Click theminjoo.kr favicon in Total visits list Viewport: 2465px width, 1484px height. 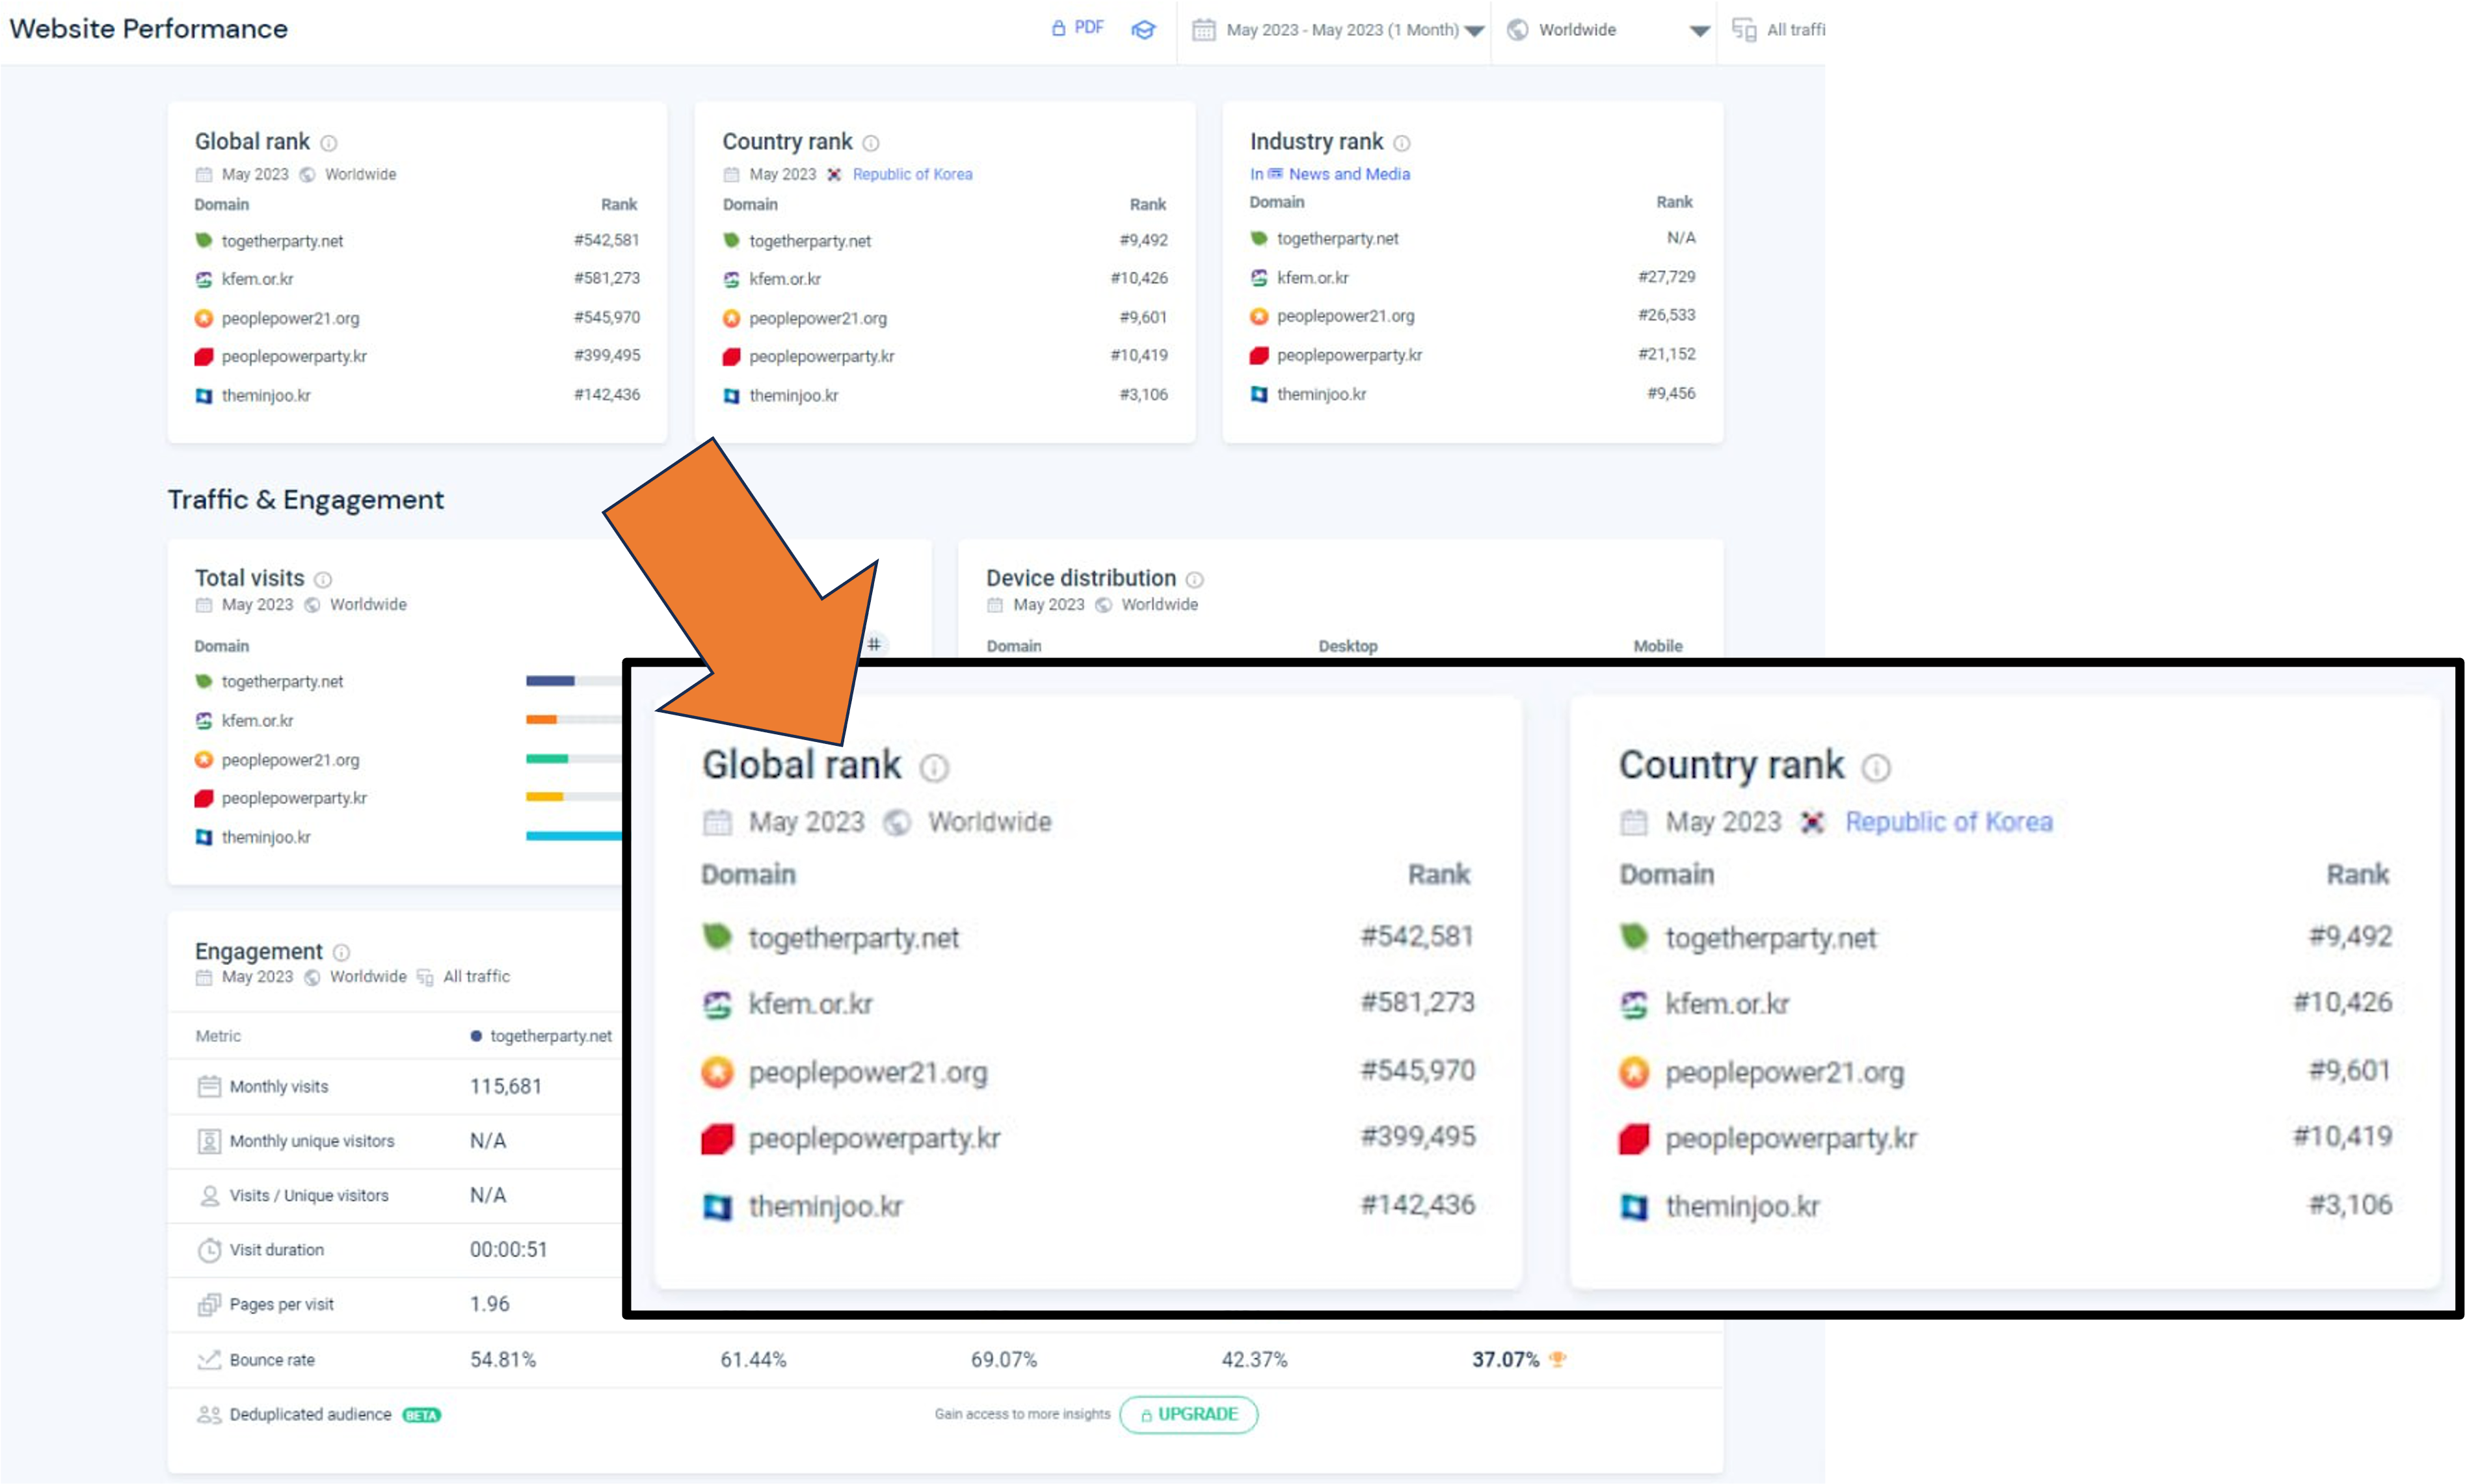pyautogui.click(x=203, y=837)
